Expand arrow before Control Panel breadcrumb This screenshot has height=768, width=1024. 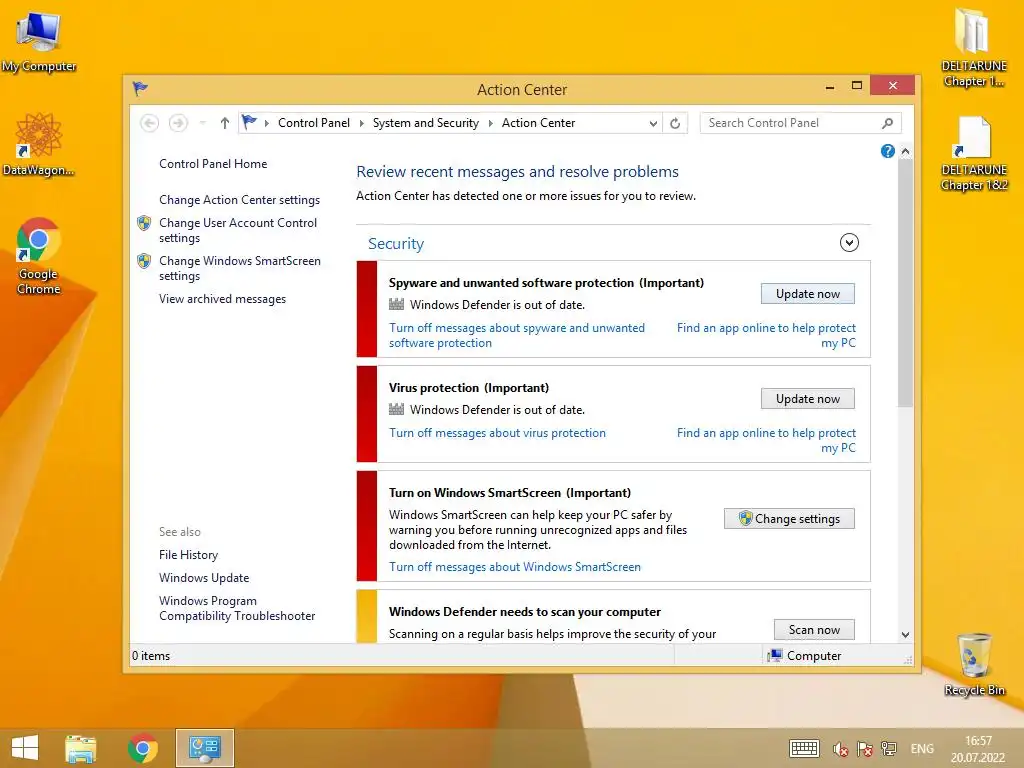pos(266,123)
